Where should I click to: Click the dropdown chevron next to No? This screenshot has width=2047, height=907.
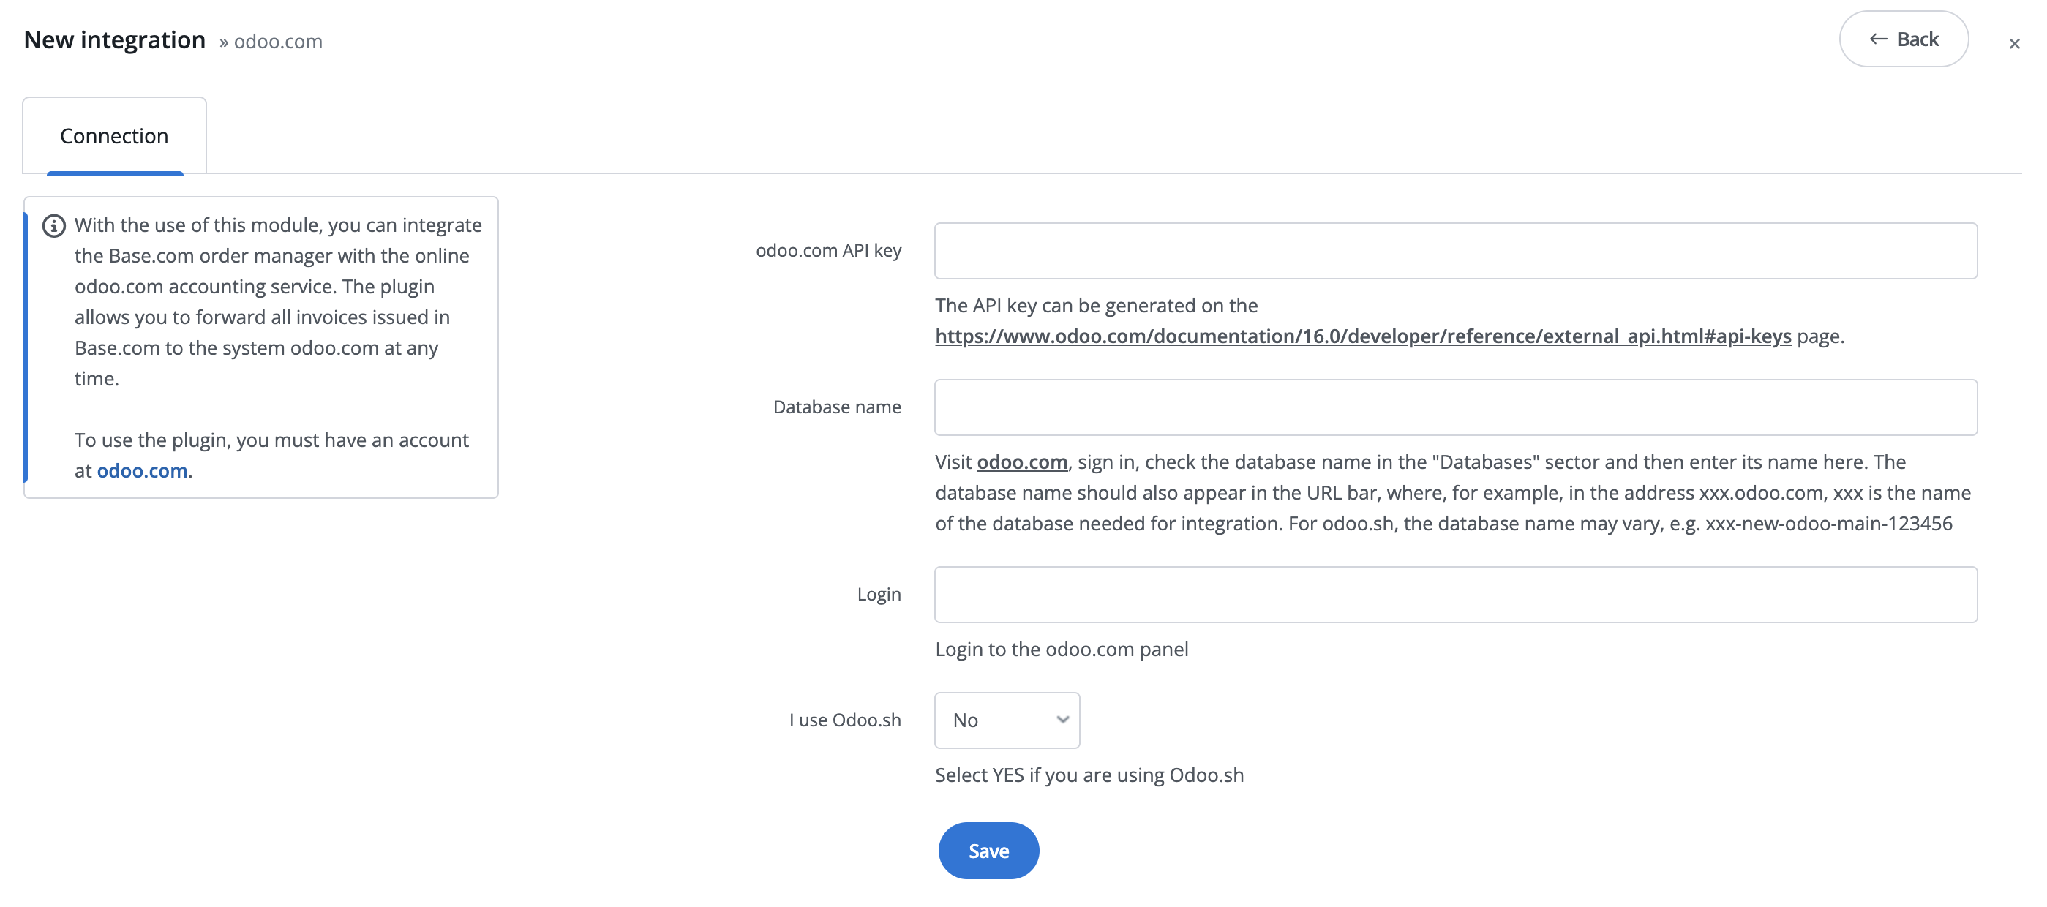click(1063, 720)
